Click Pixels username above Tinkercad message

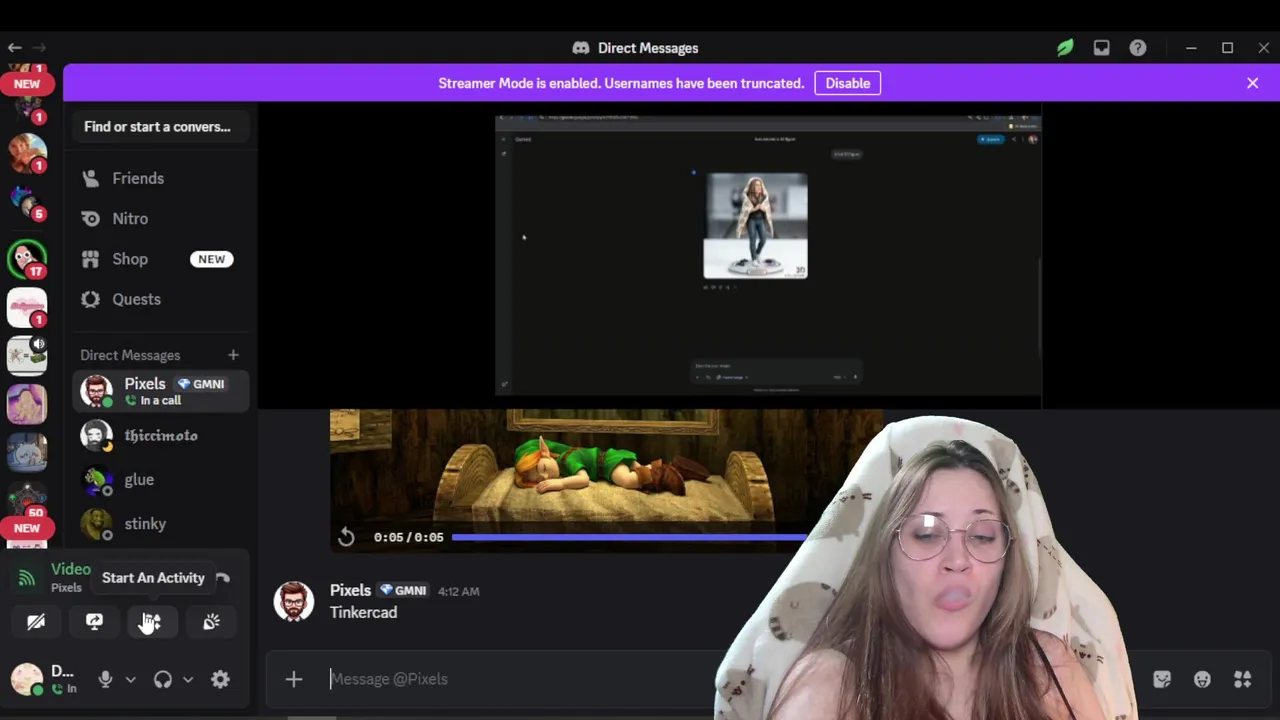pos(350,591)
